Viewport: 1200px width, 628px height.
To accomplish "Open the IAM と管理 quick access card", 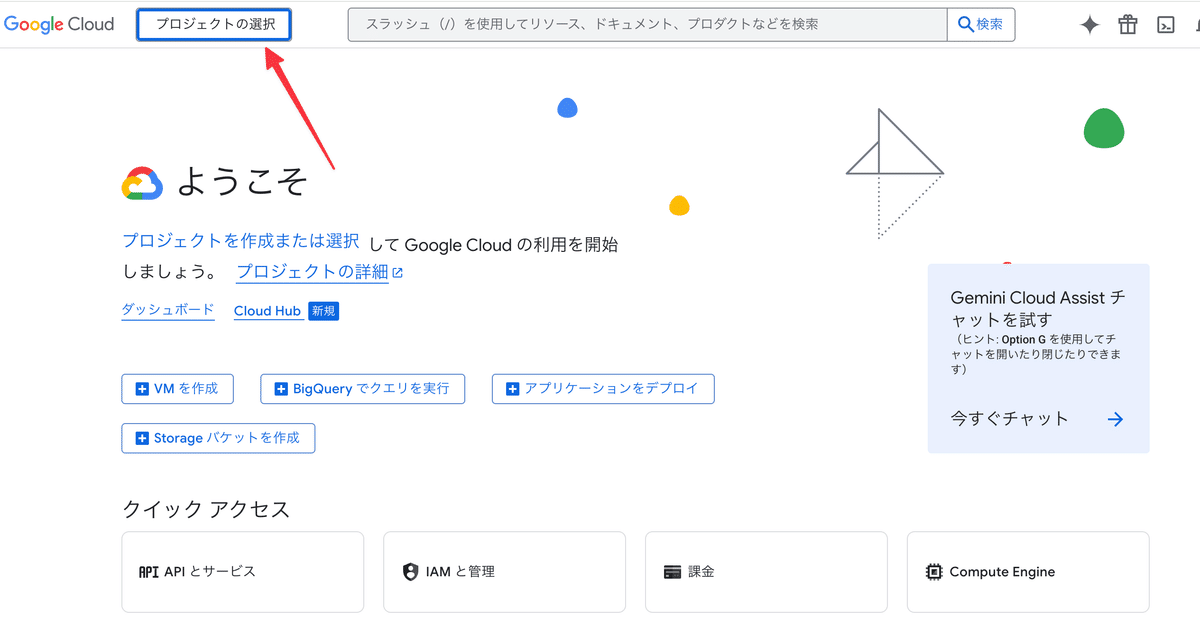I will point(505,572).
